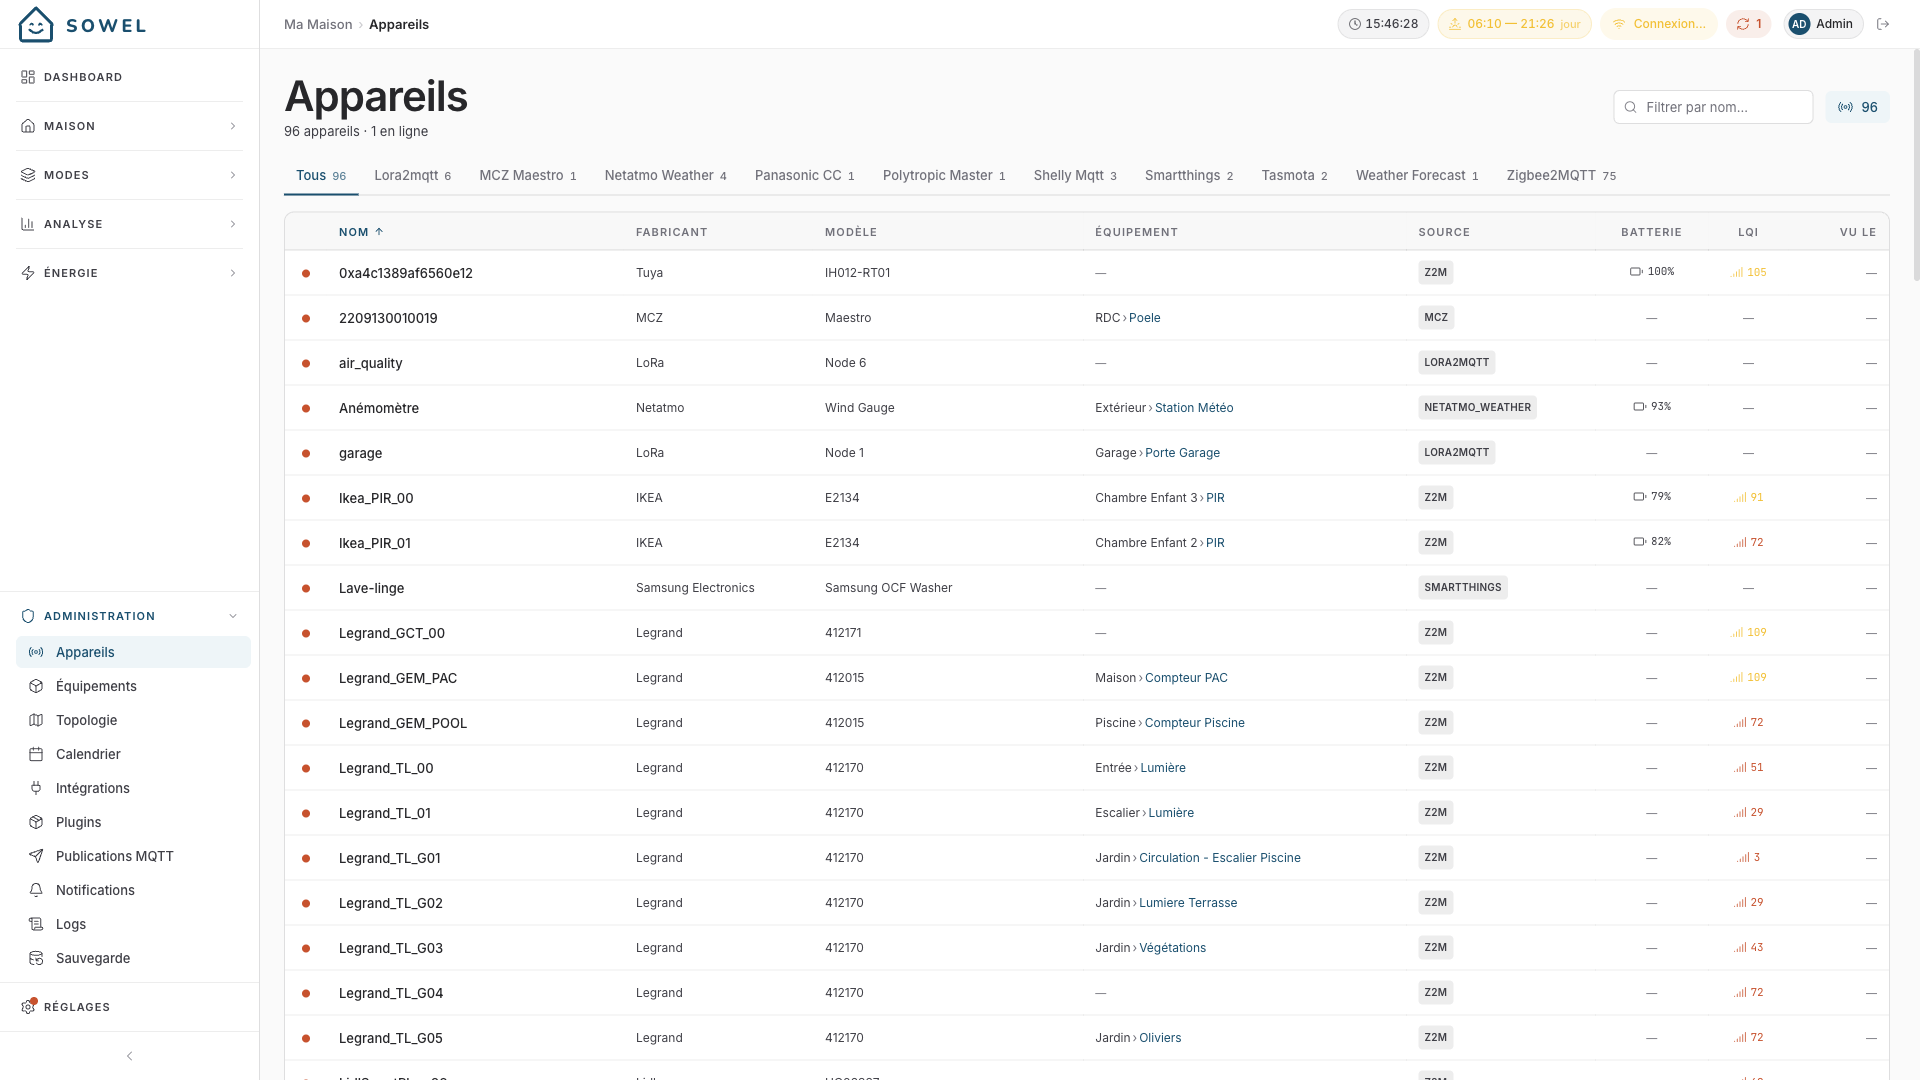Viewport: 1920px width, 1080px height.
Task: Open the Panasonic CC tab
Action: point(804,175)
